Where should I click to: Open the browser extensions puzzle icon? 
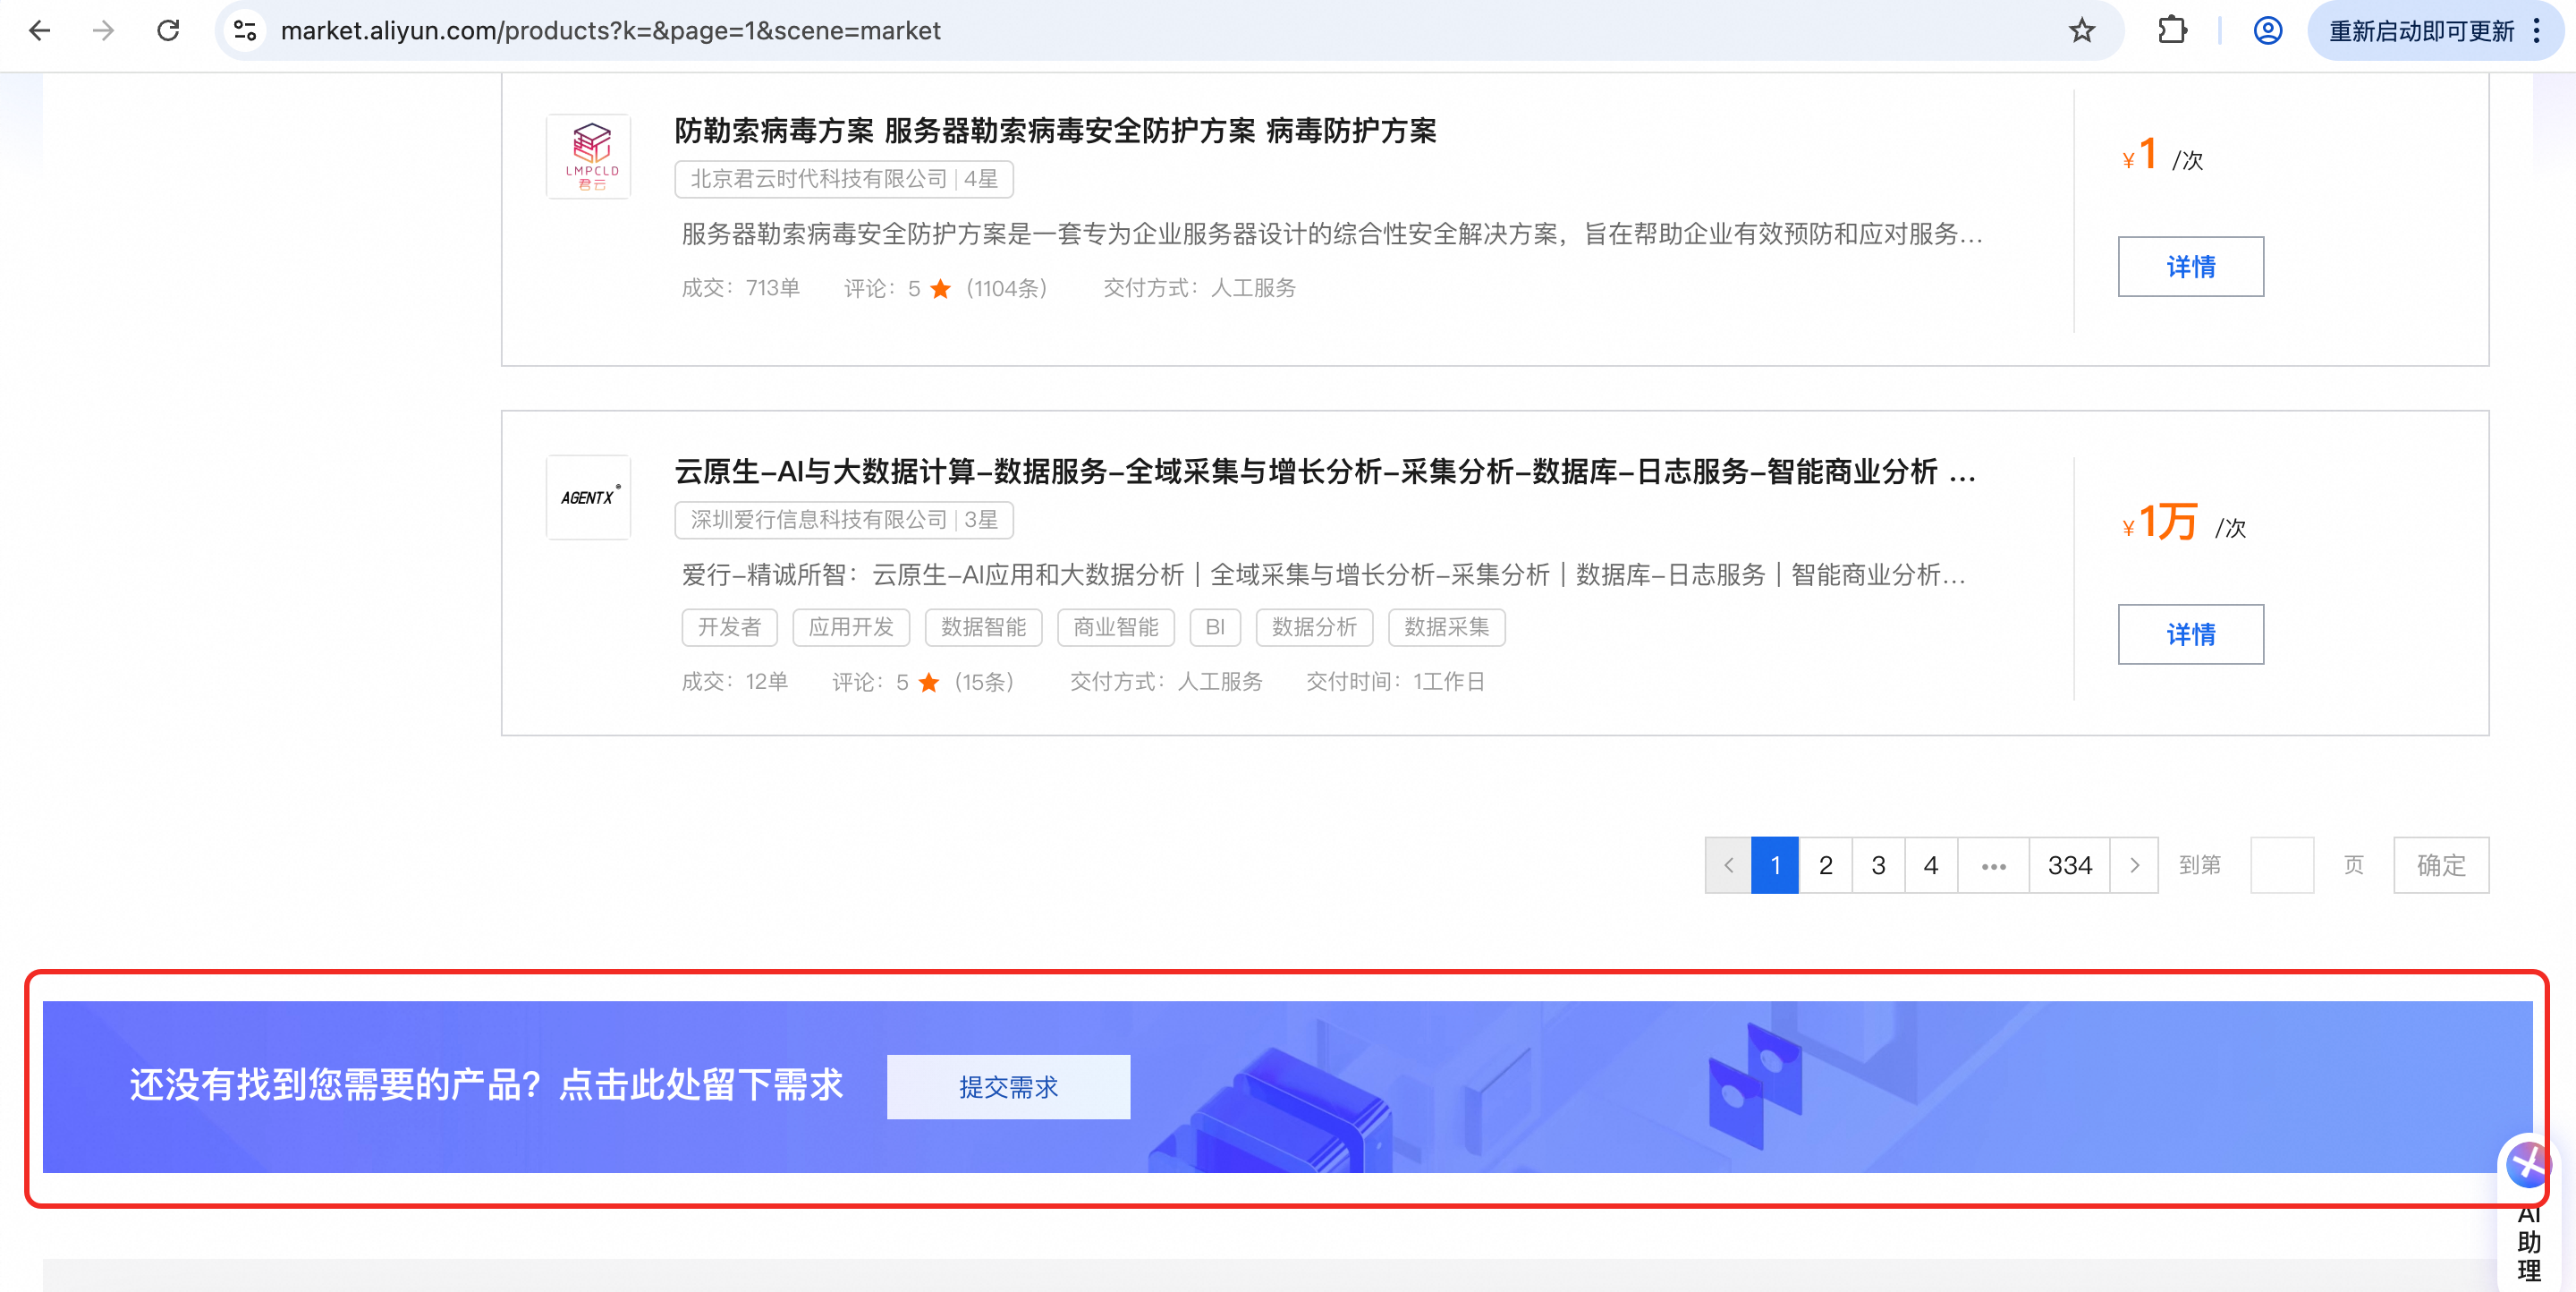tap(2172, 30)
